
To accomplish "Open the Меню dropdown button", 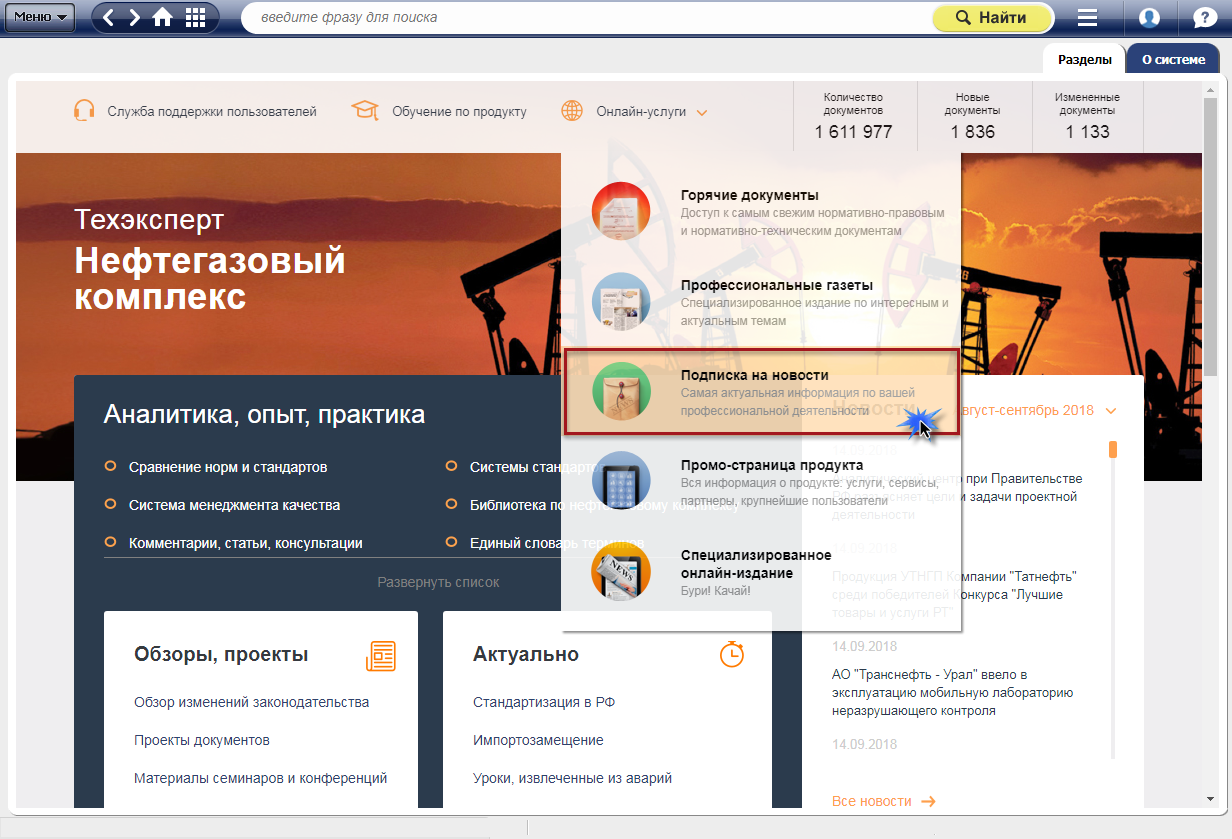I will 40,17.
